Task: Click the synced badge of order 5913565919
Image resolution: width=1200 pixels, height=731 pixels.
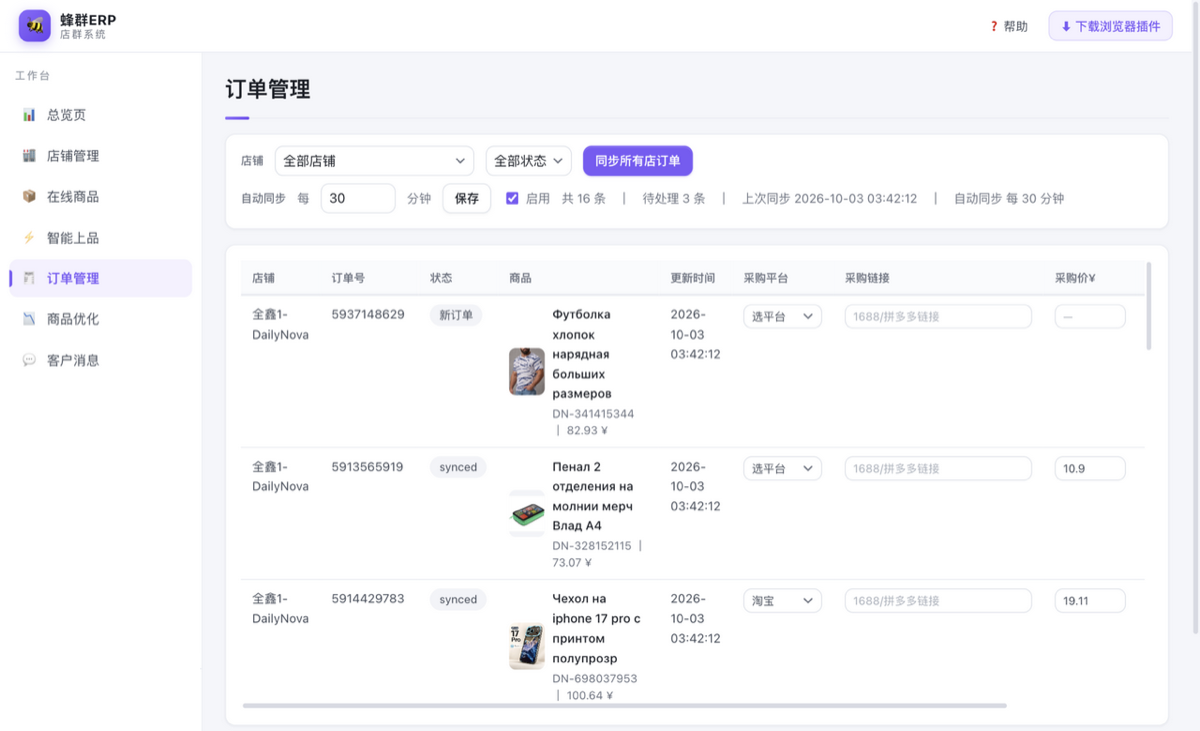Action: (458, 467)
